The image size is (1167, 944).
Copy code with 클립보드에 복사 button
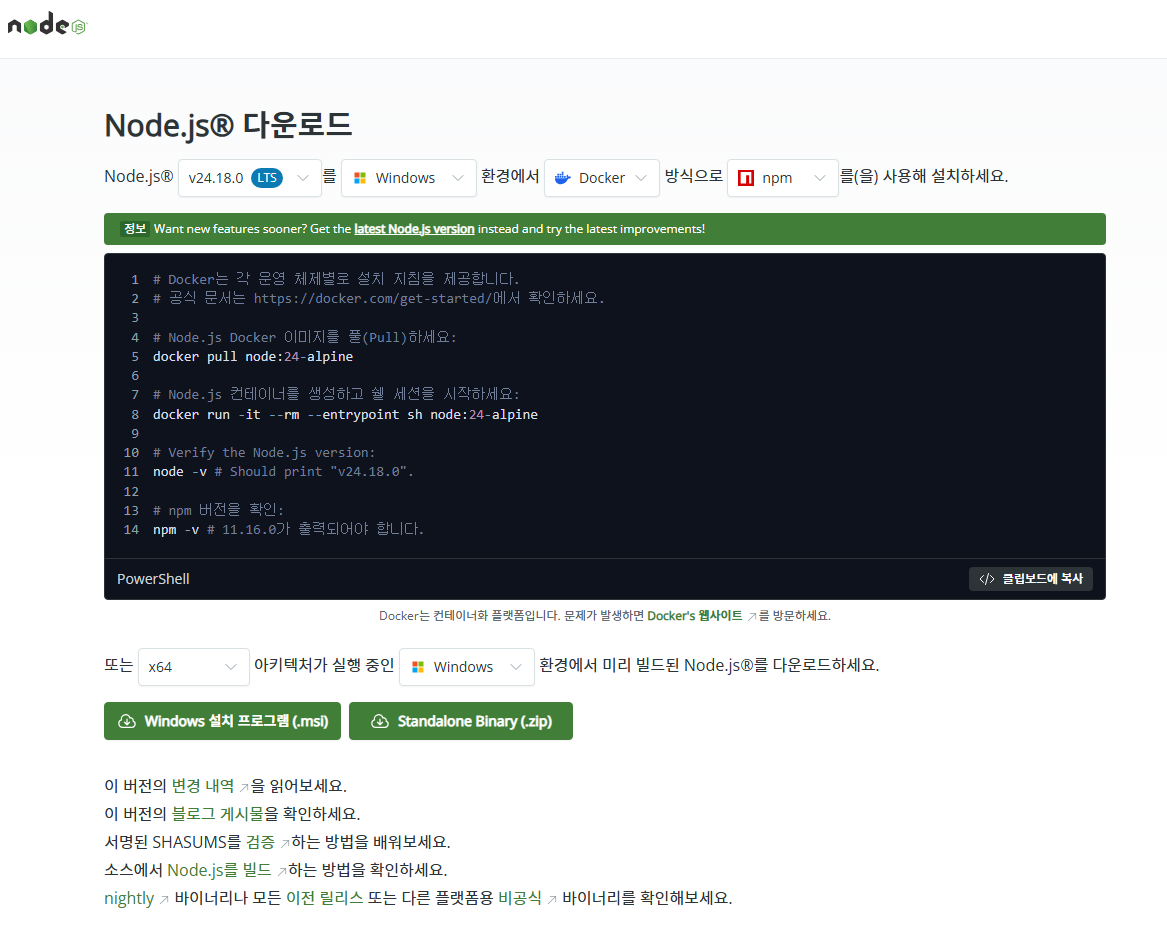coord(1031,578)
